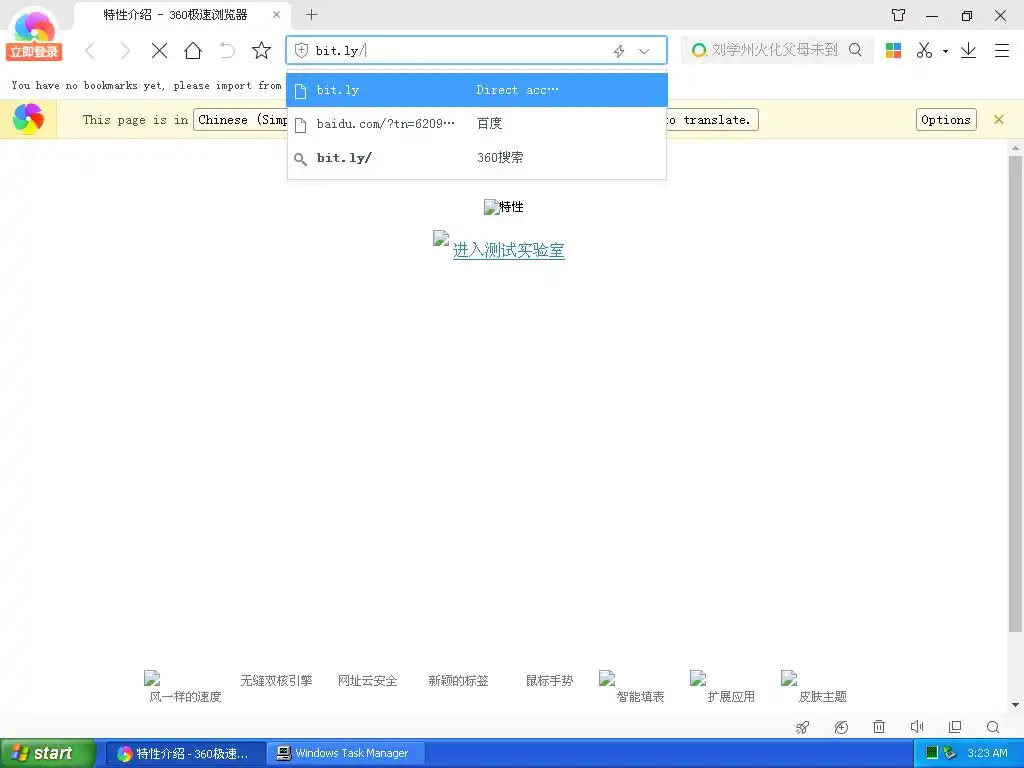Click the scrollbar down arrow
This screenshot has height=768, width=1024.
(x=1015, y=705)
